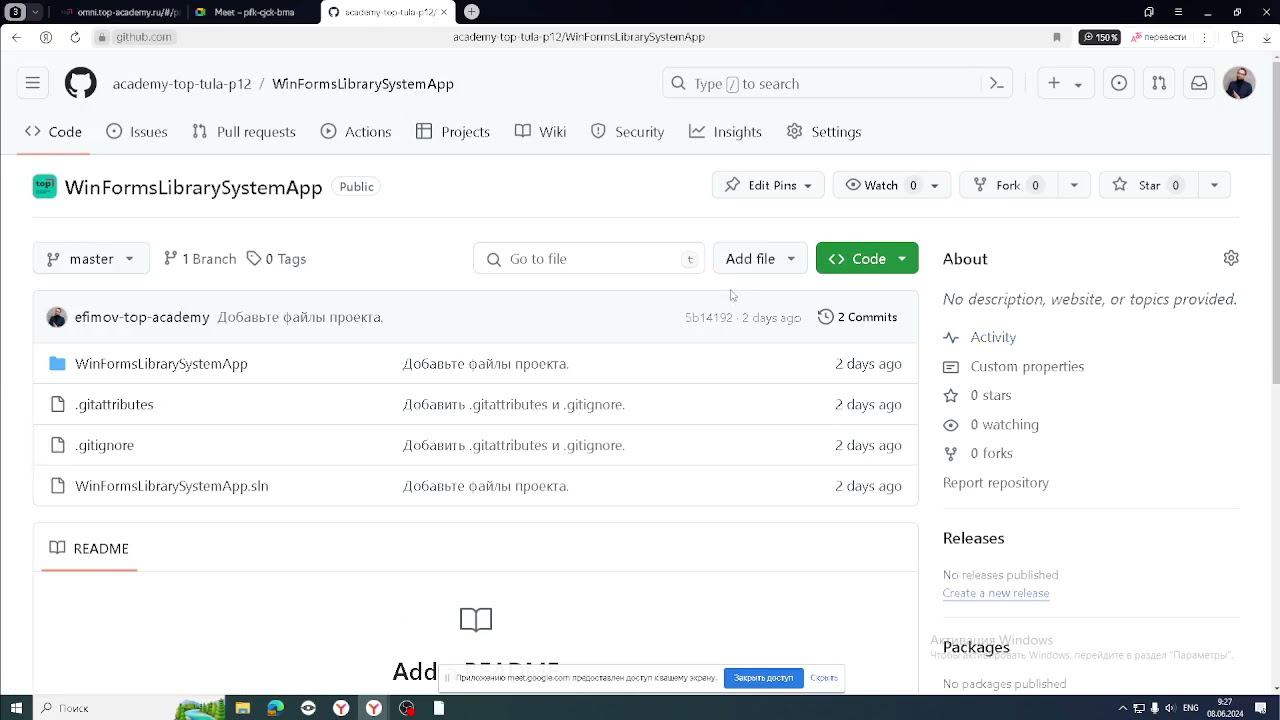Open commit hash 5b14192
The height and width of the screenshot is (720, 1280).
click(709, 318)
